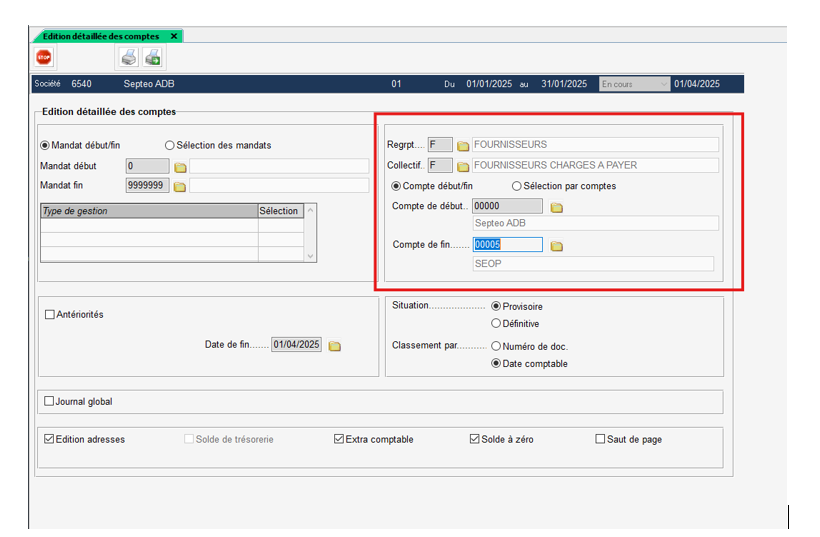Click into the Compte de fin input field
Screen dimensions: 820x537
pos(508,245)
